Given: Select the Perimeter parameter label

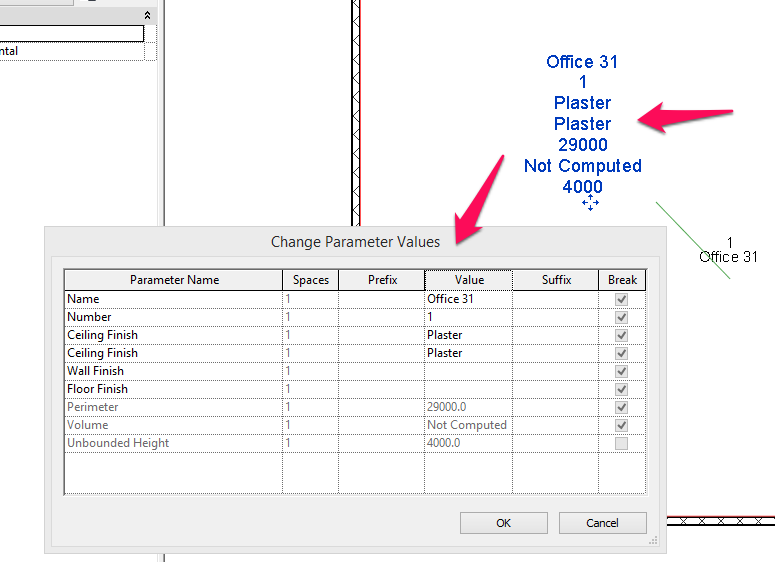Looking at the screenshot, I should [92, 407].
